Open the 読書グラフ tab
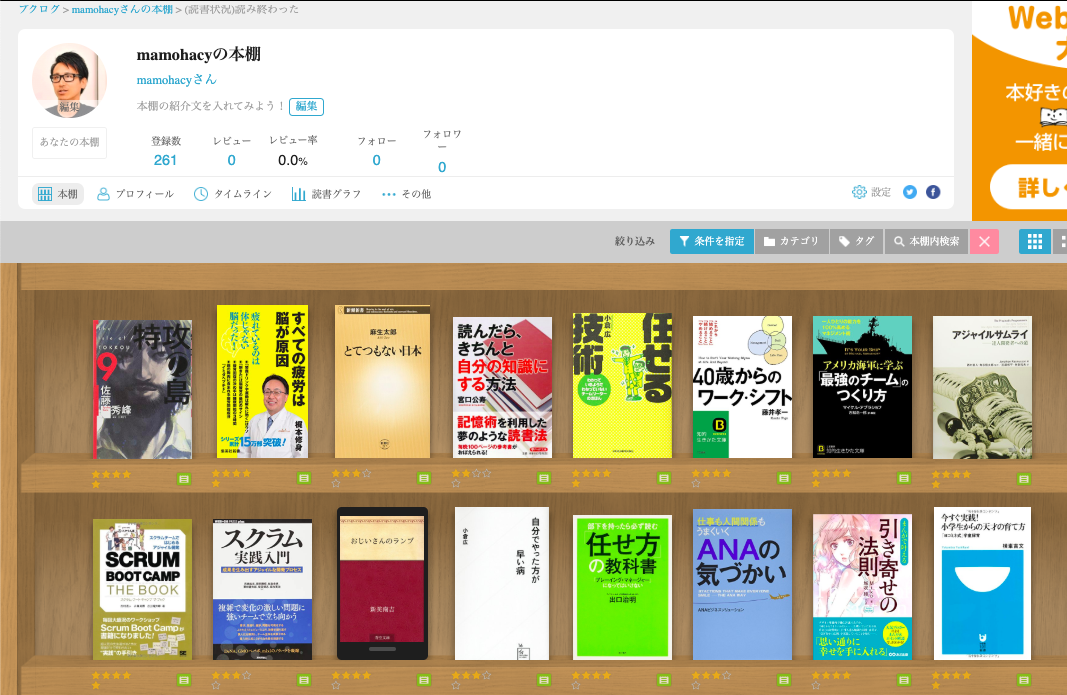The width and height of the screenshot is (1067, 695). (326, 194)
